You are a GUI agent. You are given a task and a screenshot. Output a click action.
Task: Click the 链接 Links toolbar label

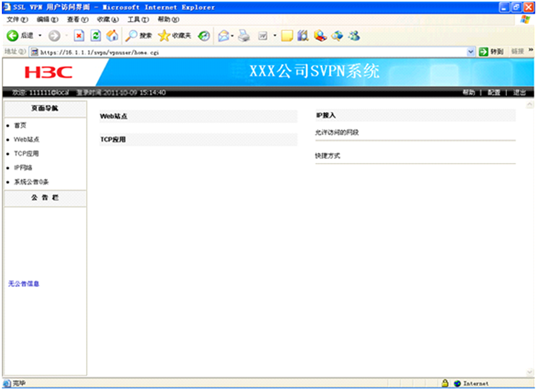point(517,52)
